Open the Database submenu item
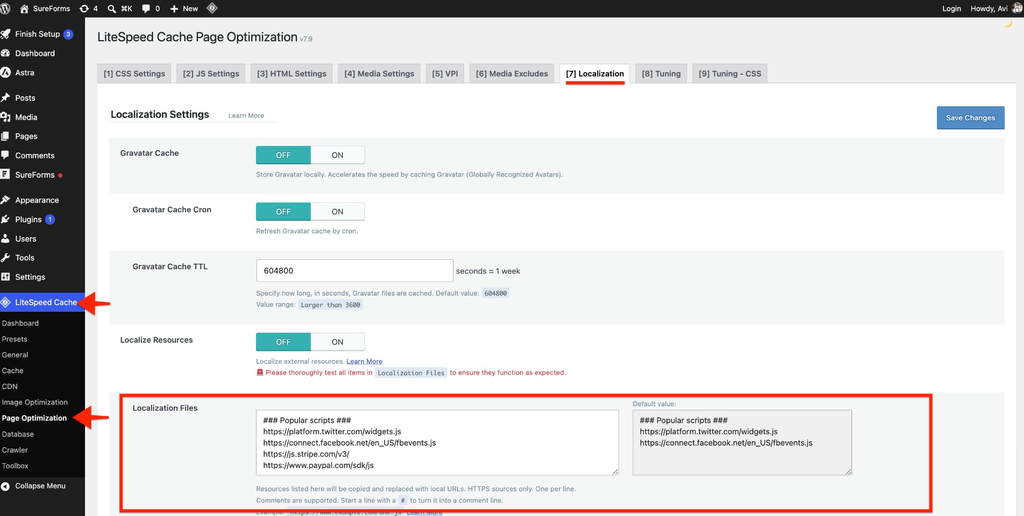 (x=18, y=434)
